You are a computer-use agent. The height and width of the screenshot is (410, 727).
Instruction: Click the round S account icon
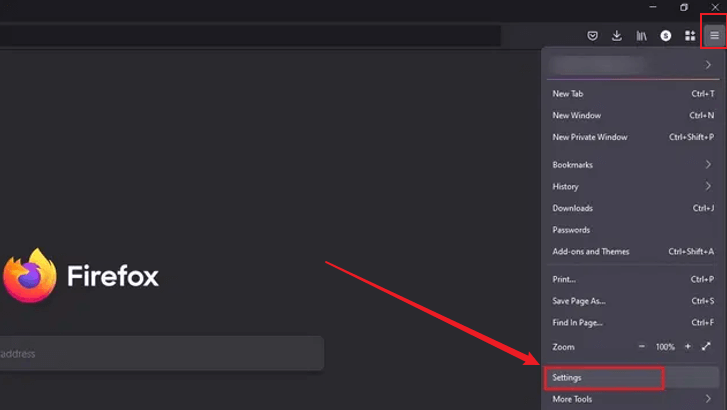tap(666, 36)
